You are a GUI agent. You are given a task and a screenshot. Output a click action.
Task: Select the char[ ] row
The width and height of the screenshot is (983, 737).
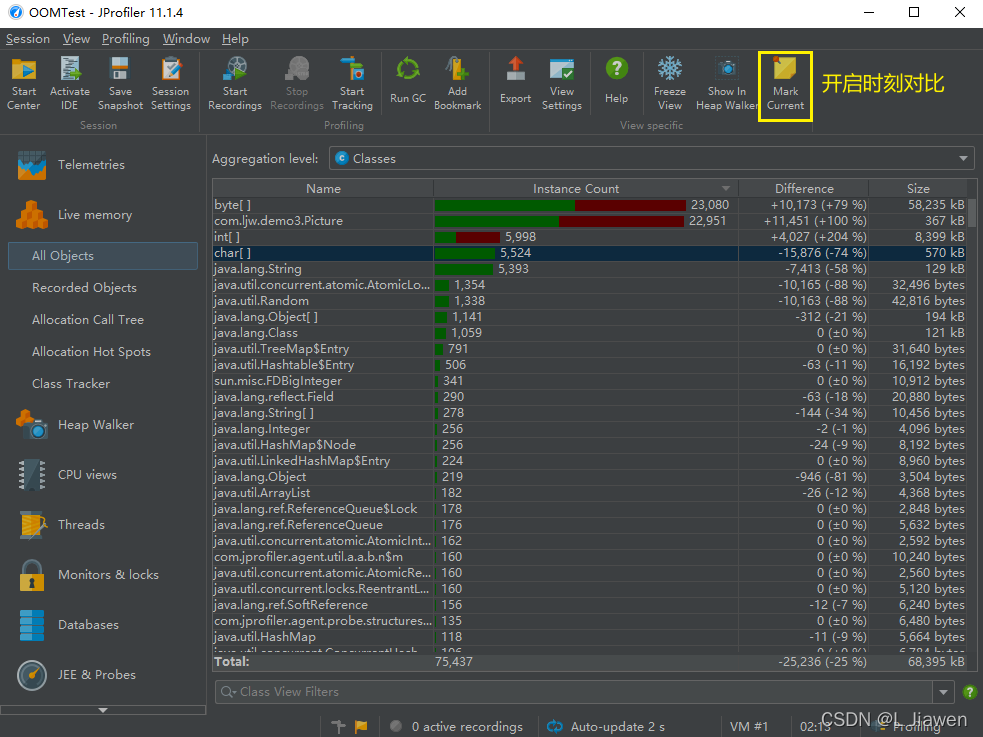pos(589,253)
